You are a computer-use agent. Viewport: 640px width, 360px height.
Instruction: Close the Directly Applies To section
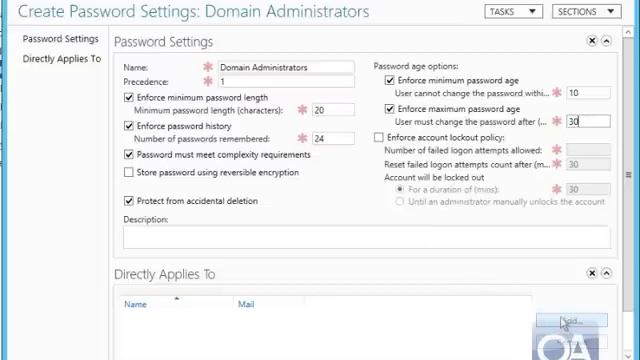(x=592, y=273)
